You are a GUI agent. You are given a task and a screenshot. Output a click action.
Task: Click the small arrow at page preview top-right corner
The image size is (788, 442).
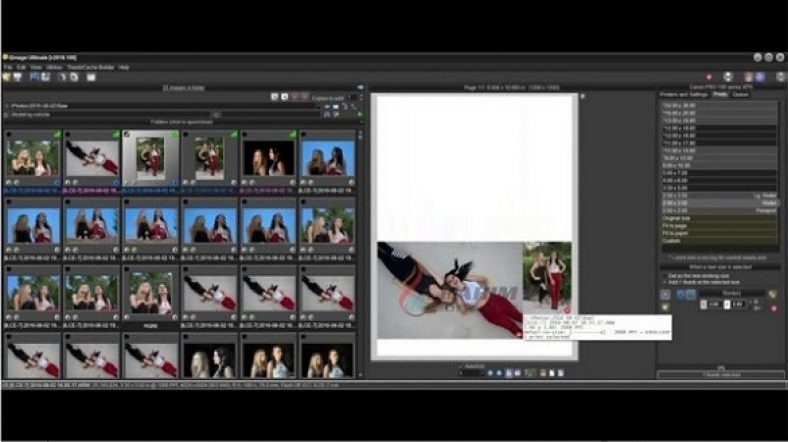pyautogui.click(x=582, y=96)
